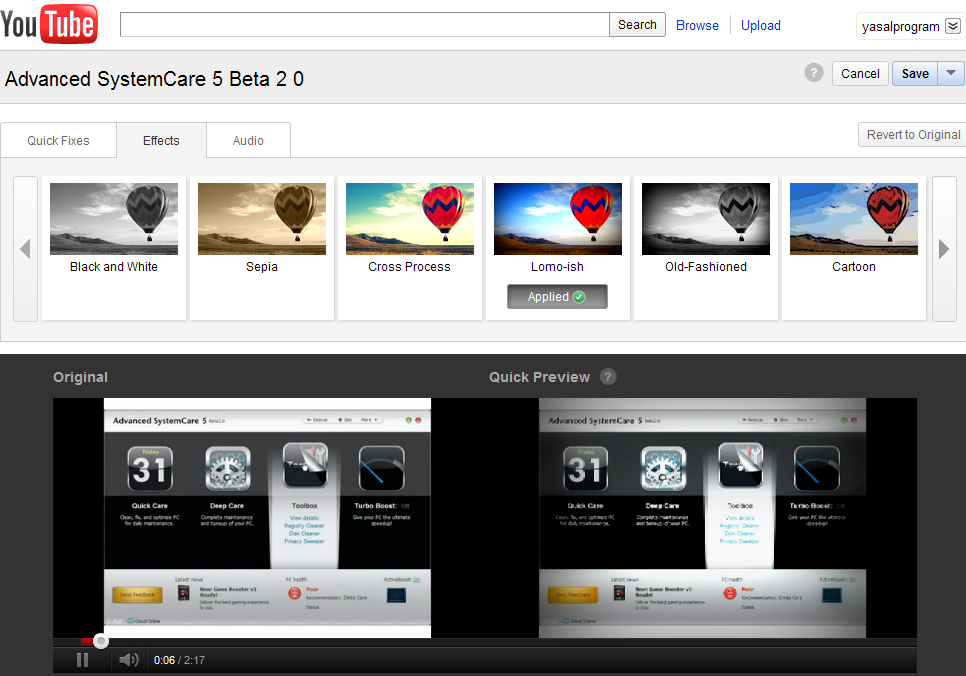
Task: Expand the Save button dropdown arrow
Action: [951, 73]
